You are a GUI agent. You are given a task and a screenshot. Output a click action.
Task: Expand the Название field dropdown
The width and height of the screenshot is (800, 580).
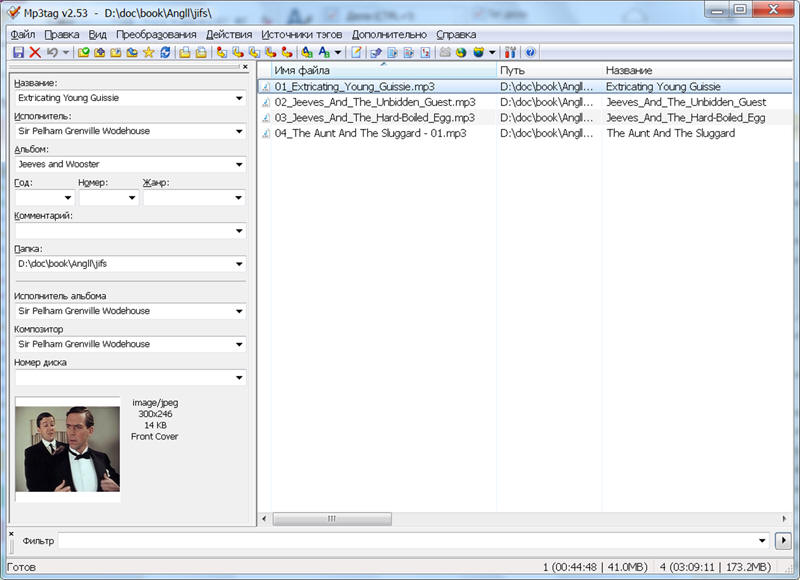pyautogui.click(x=239, y=98)
